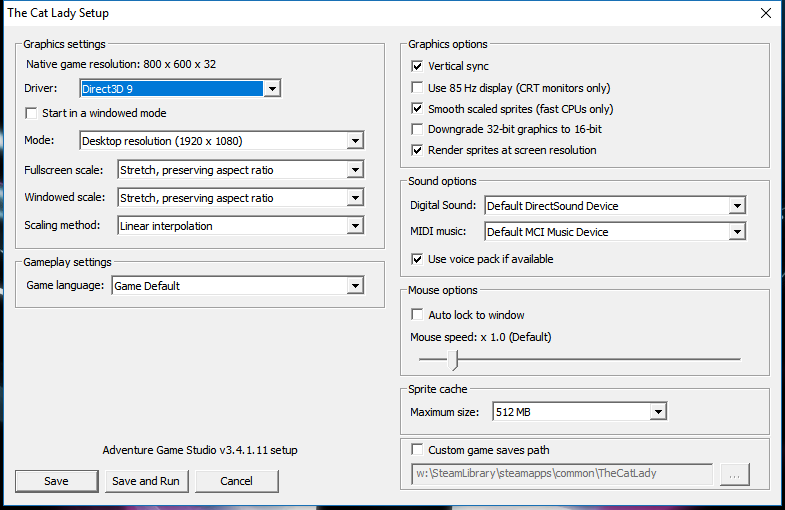
Task: Click the Digital Sound label
Action: tap(443, 205)
